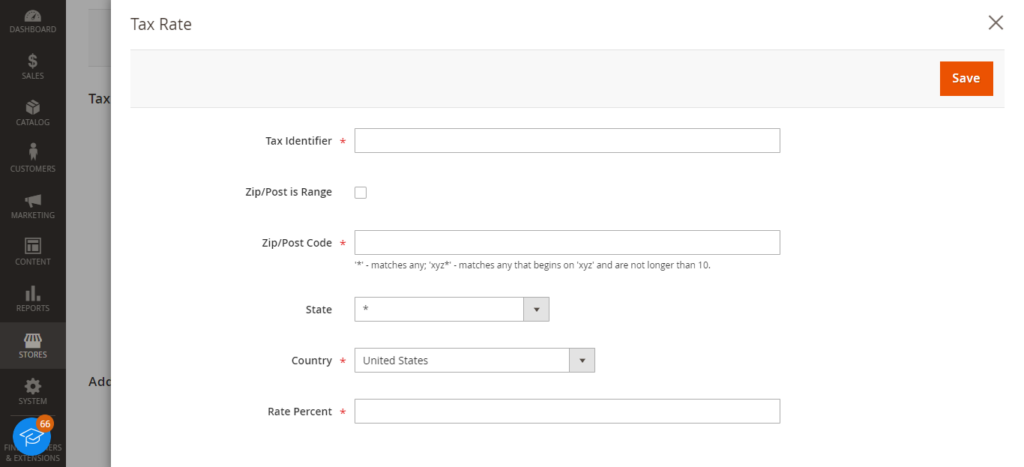Open the Country dropdown showing United States
Image resolution: width=1024 pixels, height=467 pixels.
(x=475, y=361)
